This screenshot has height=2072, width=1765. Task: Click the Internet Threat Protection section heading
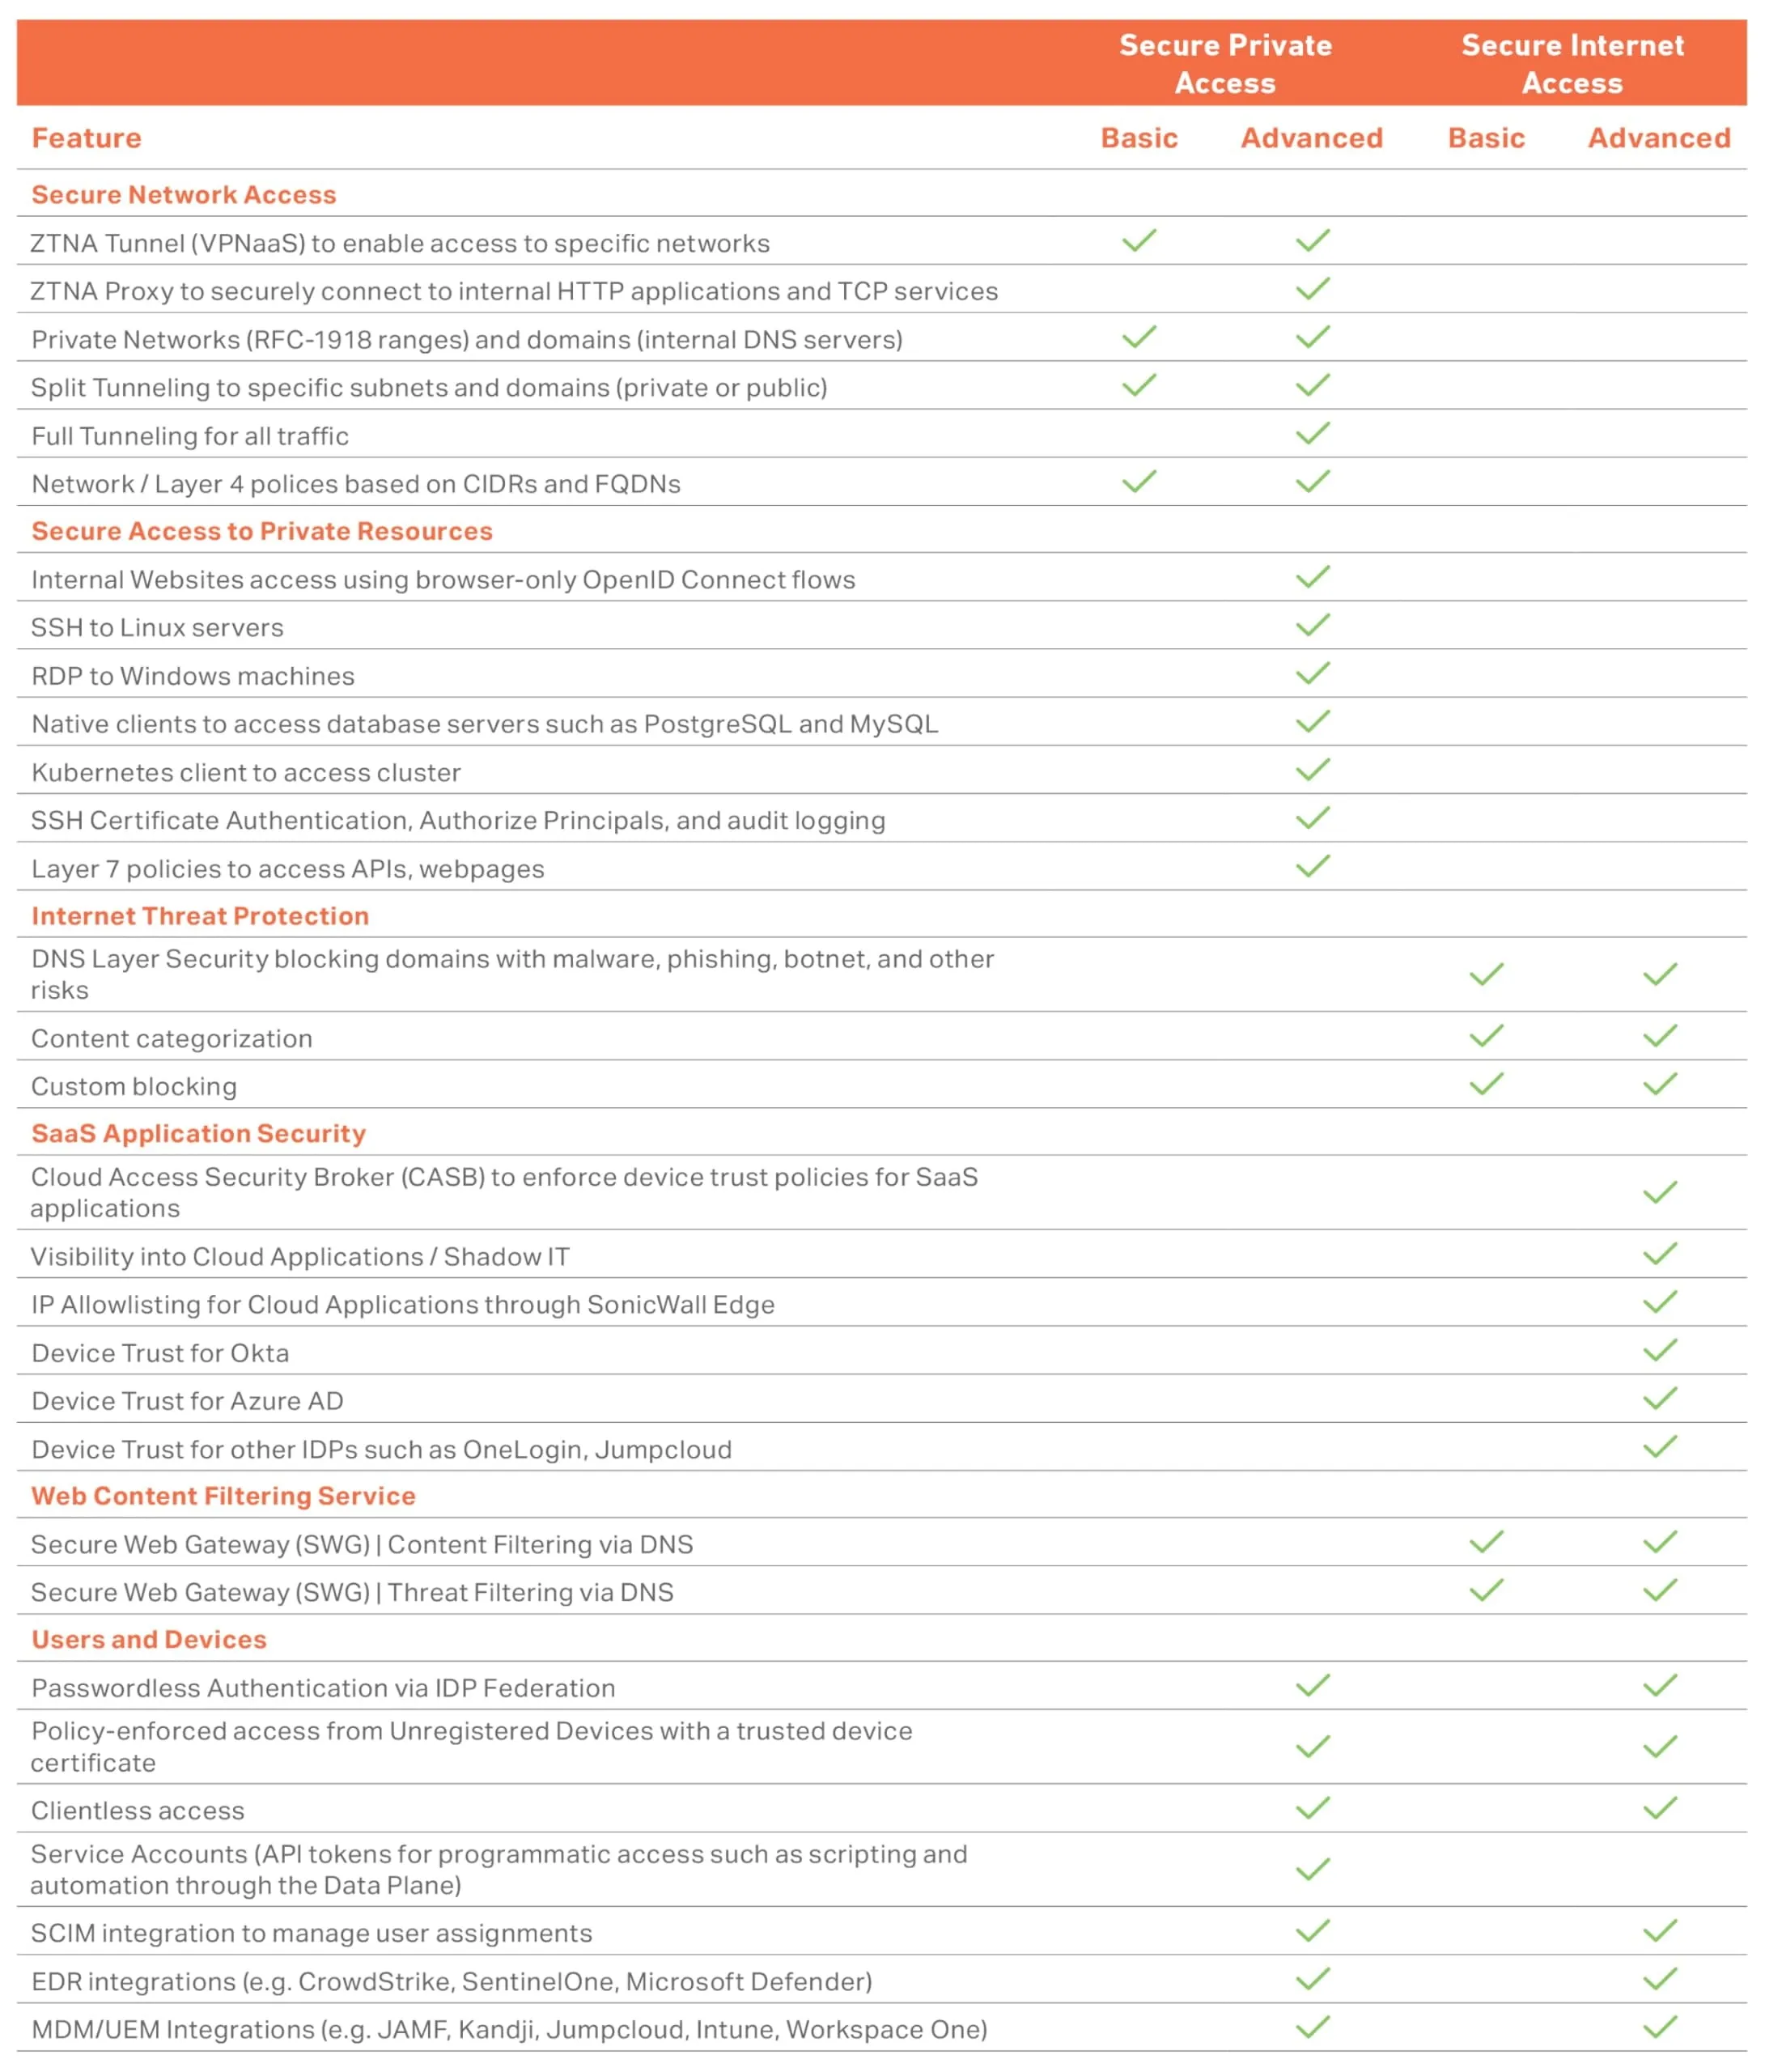tap(200, 916)
